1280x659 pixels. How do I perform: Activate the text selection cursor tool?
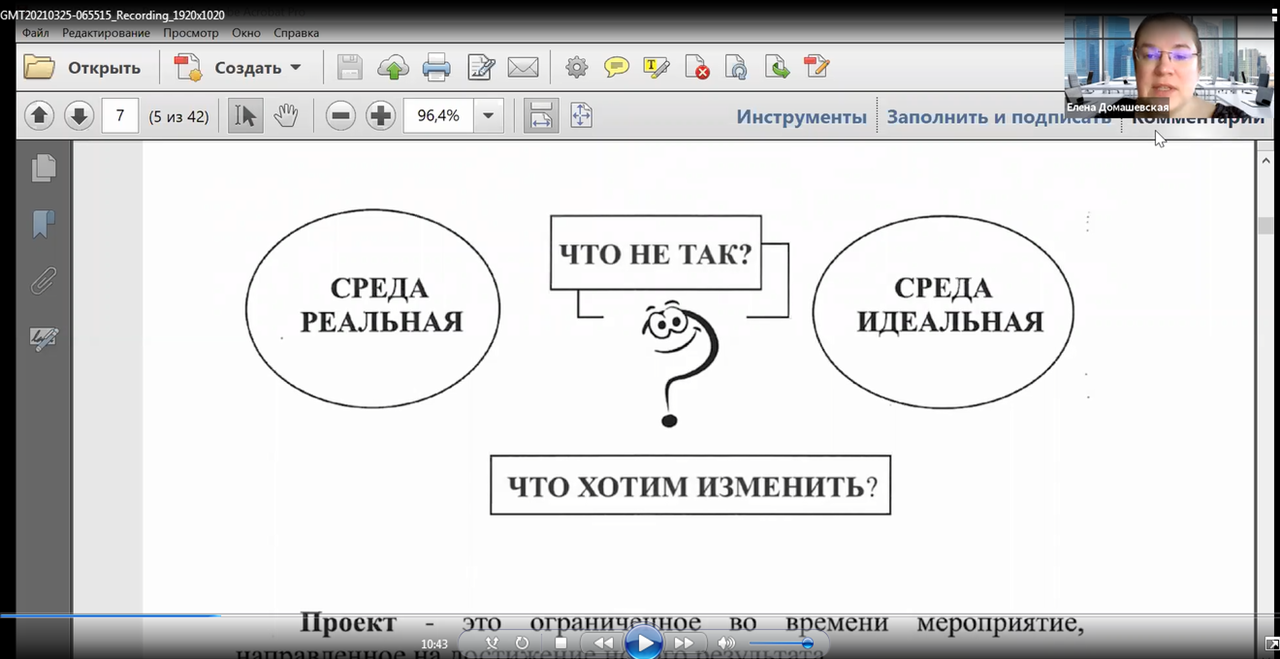pos(245,116)
